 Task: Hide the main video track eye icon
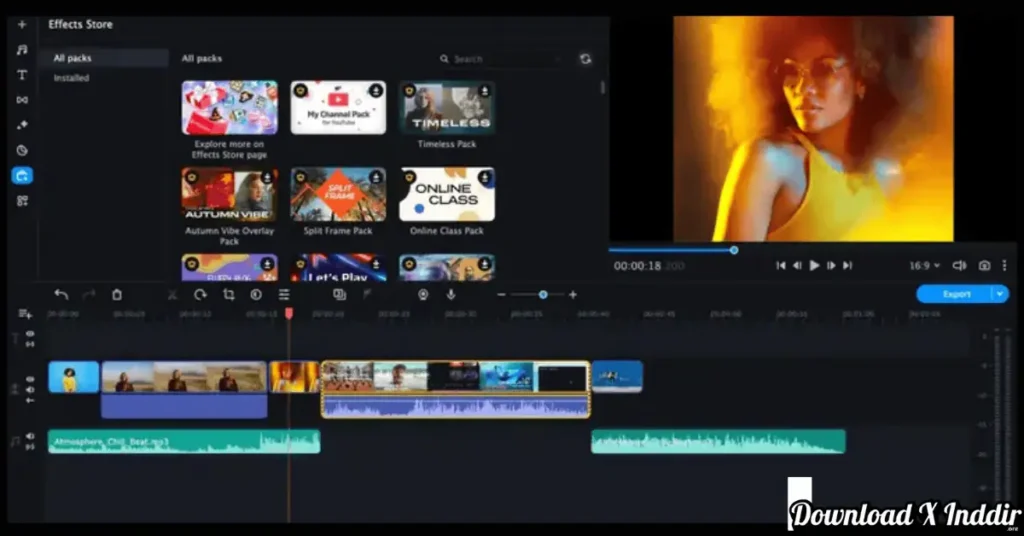(30, 379)
